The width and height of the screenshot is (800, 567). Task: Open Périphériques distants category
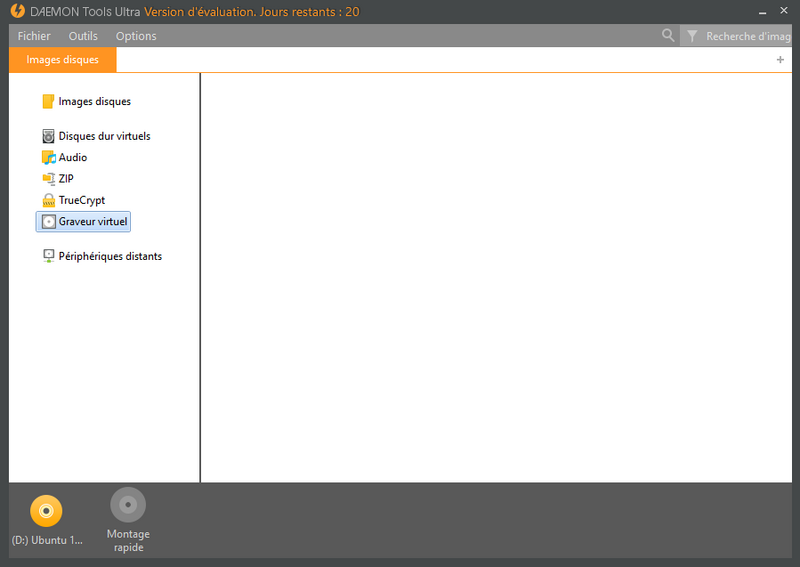pos(110,256)
